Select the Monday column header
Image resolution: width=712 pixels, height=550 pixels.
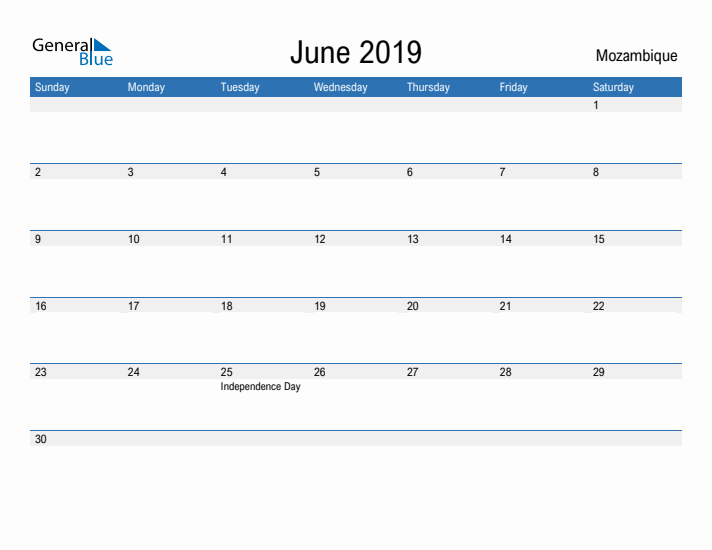coord(146,87)
